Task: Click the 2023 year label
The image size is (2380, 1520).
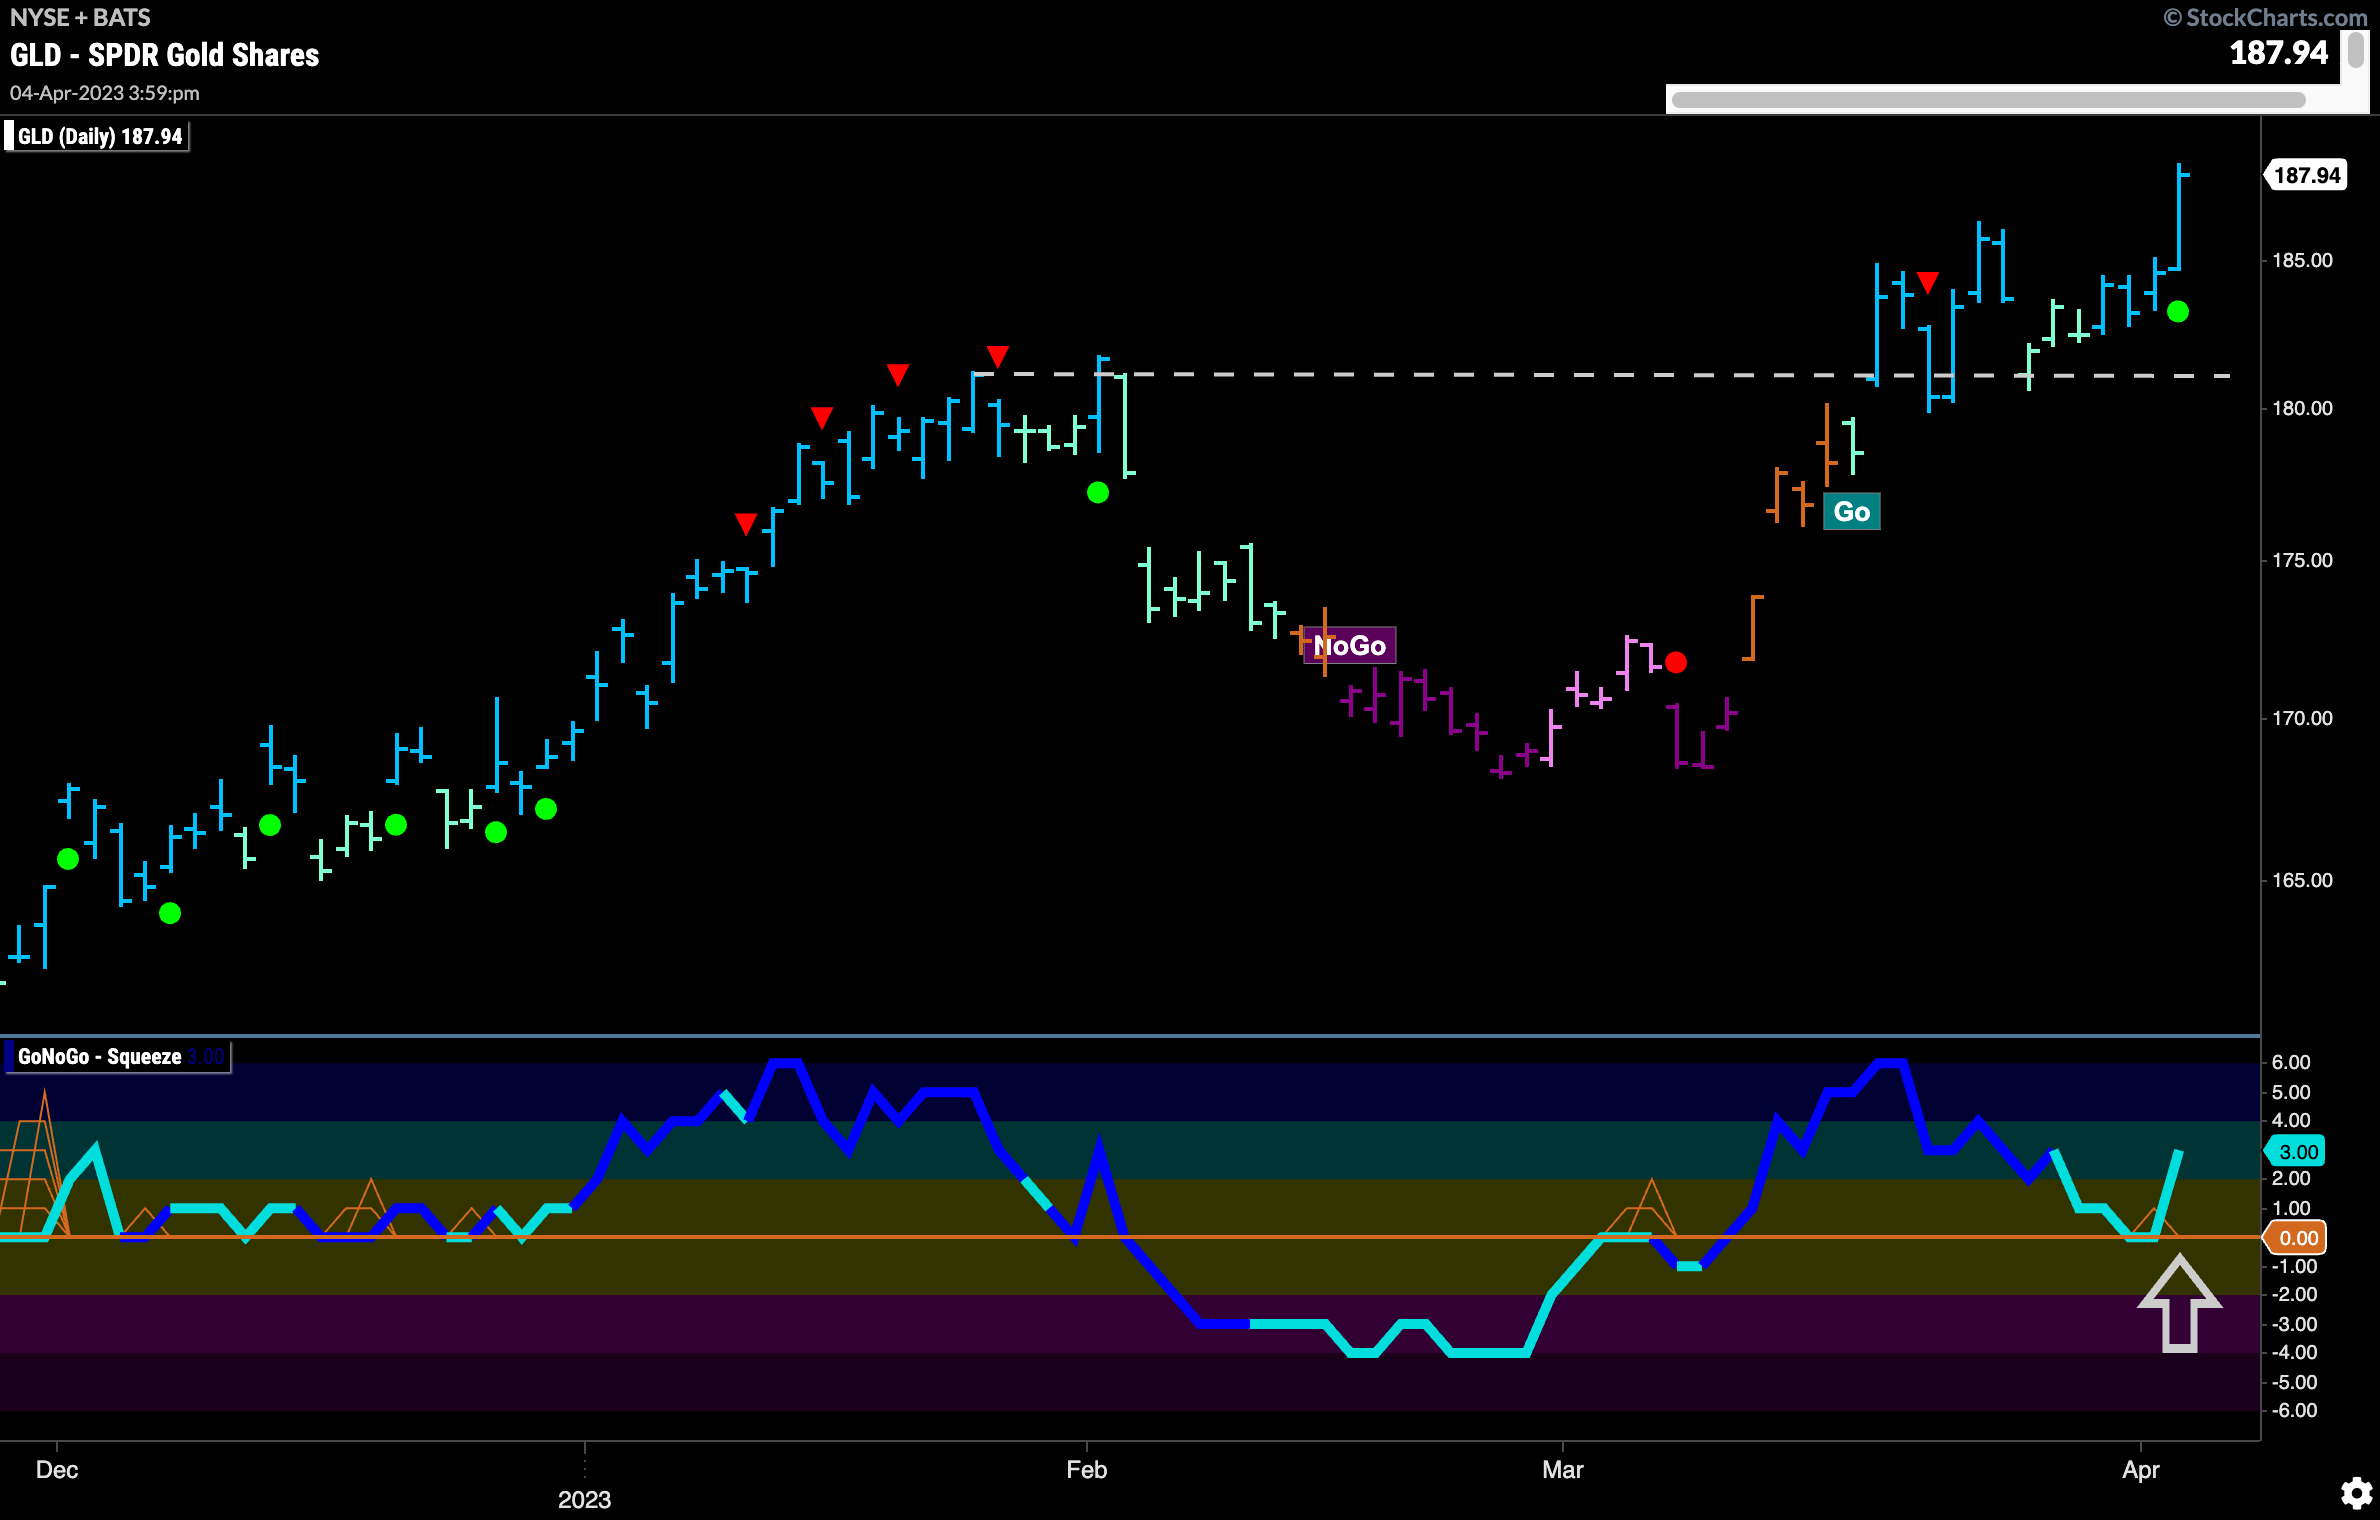Action: (x=584, y=1499)
